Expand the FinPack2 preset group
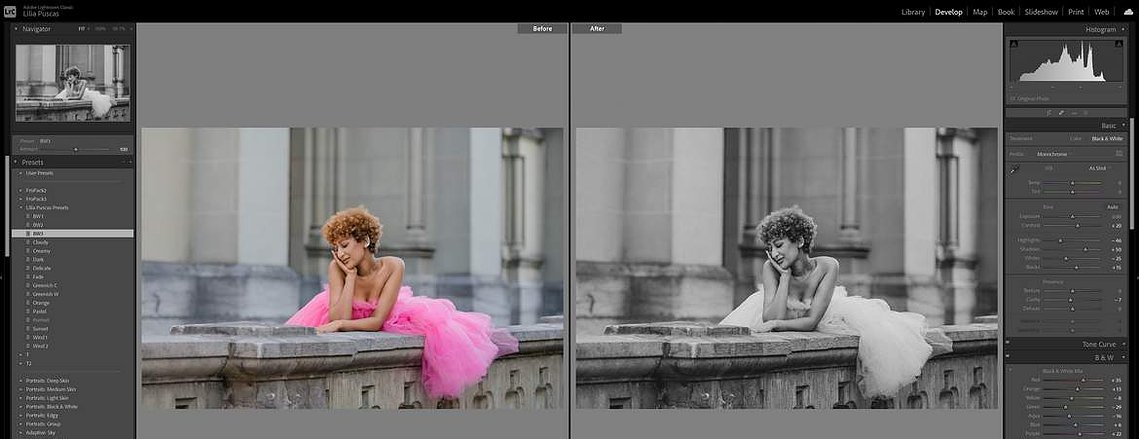Image resolution: width=1139 pixels, height=439 pixels. click(x=20, y=190)
